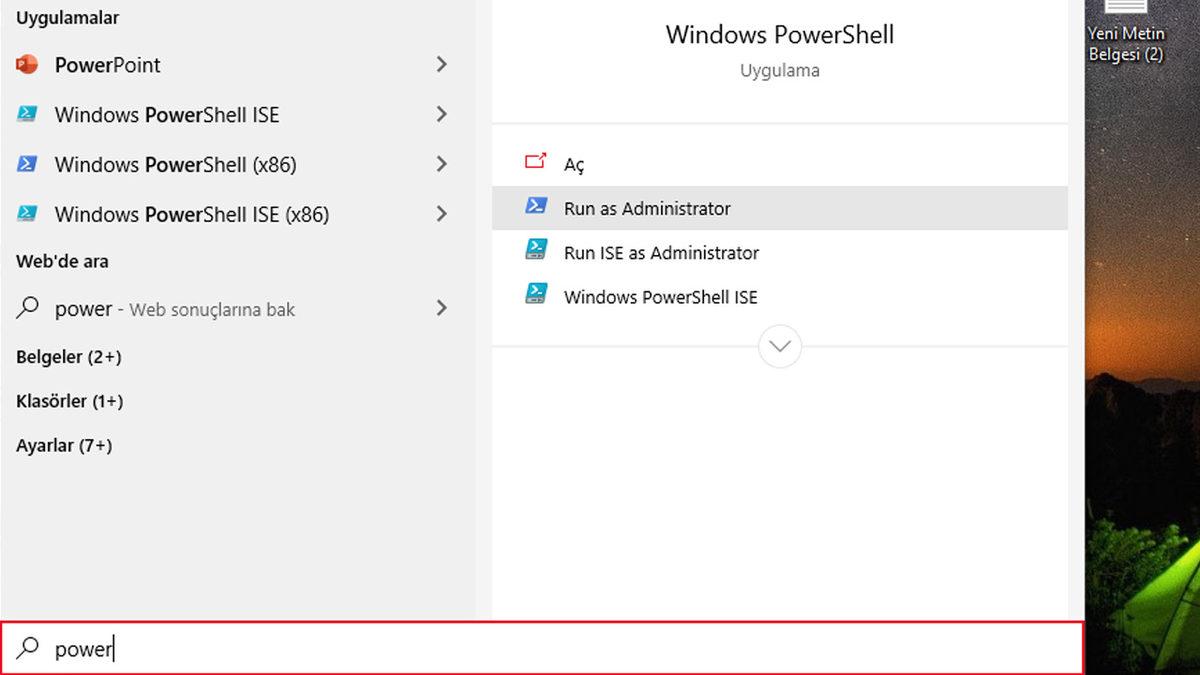Image resolution: width=1200 pixels, height=675 pixels.
Task: Click the Windows PowerShell (x86) icon
Action: tap(27, 164)
